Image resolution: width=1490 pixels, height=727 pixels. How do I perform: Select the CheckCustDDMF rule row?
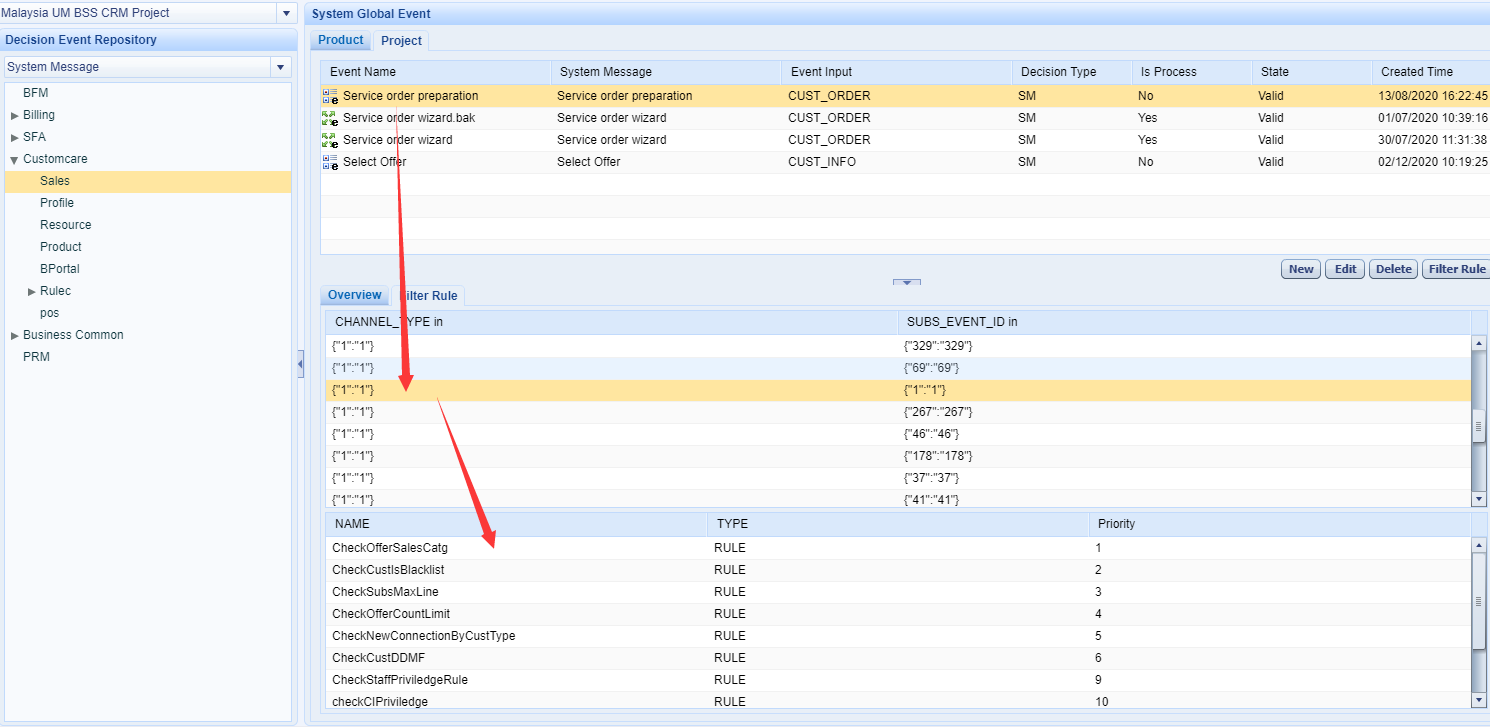899,658
